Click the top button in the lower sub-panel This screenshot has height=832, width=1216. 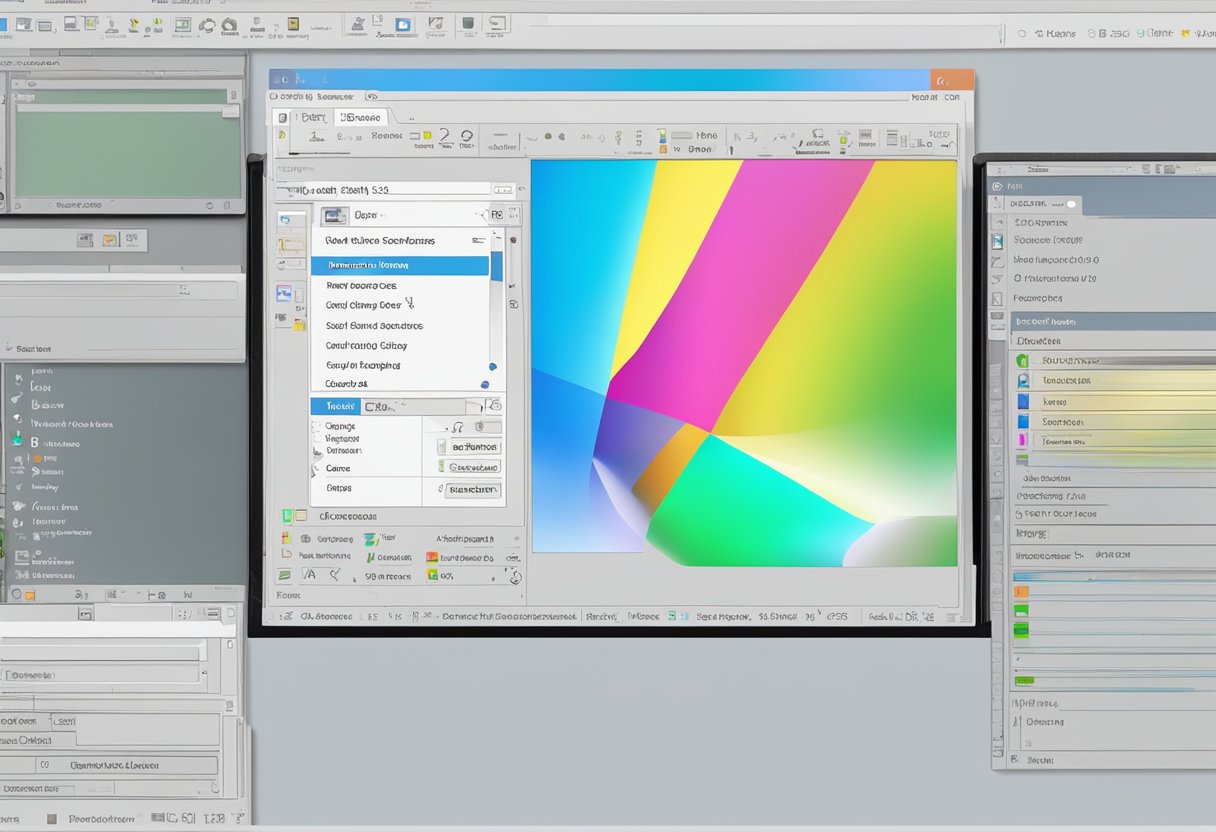tap(473, 447)
